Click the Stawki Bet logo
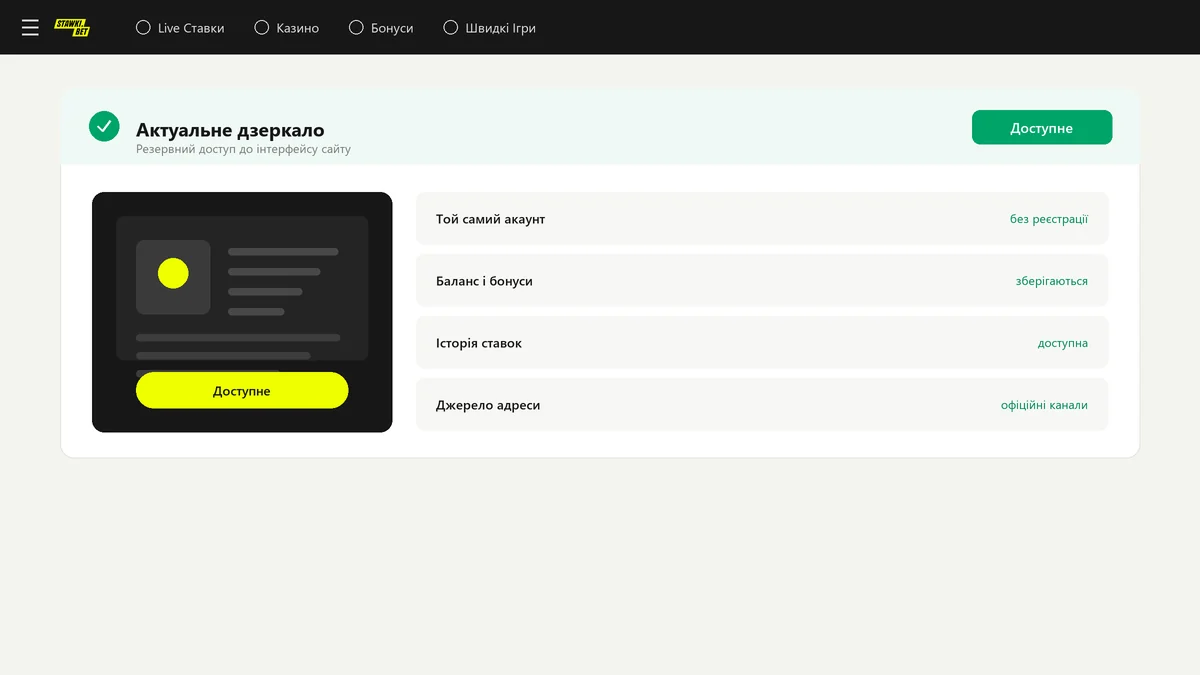Viewport: 1200px width, 675px height. pos(72,28)
